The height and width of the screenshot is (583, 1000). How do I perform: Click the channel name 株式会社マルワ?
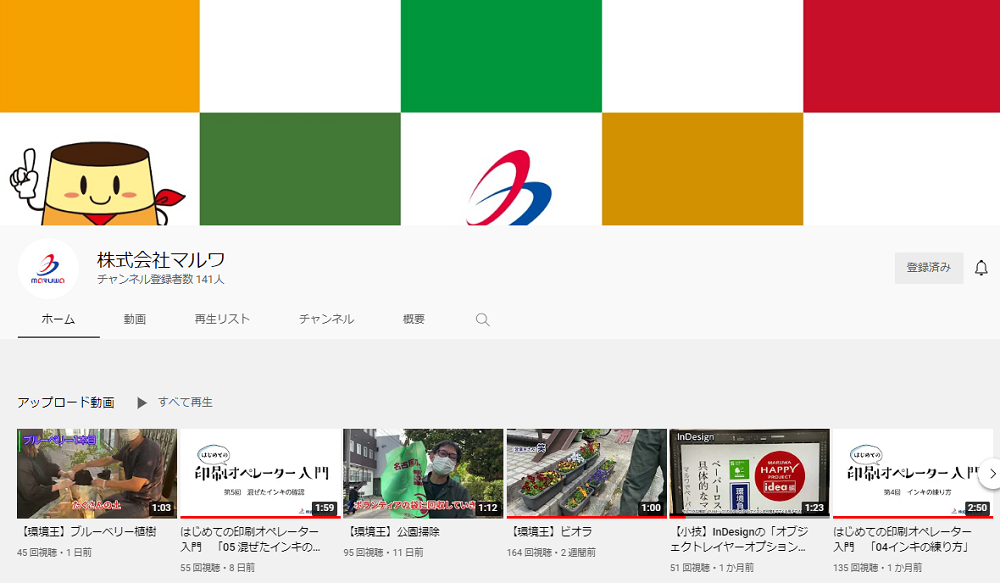[x=161, y=260]
